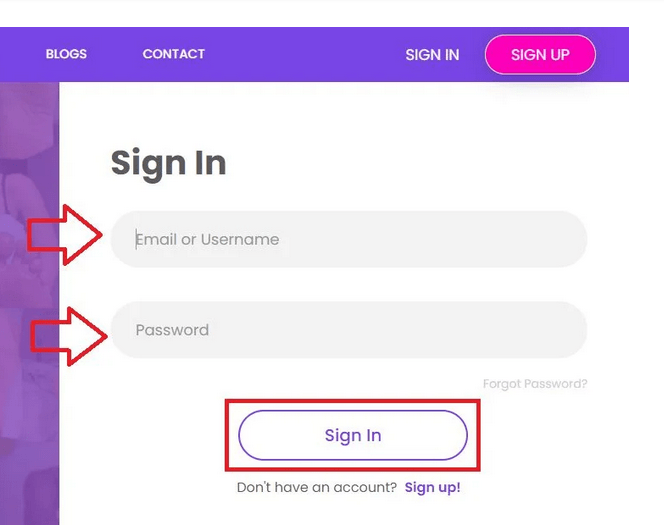Open the Forgot Password? link
This screenshot has height=529, width=664.
pyautogui.click(x=535, y=384)
